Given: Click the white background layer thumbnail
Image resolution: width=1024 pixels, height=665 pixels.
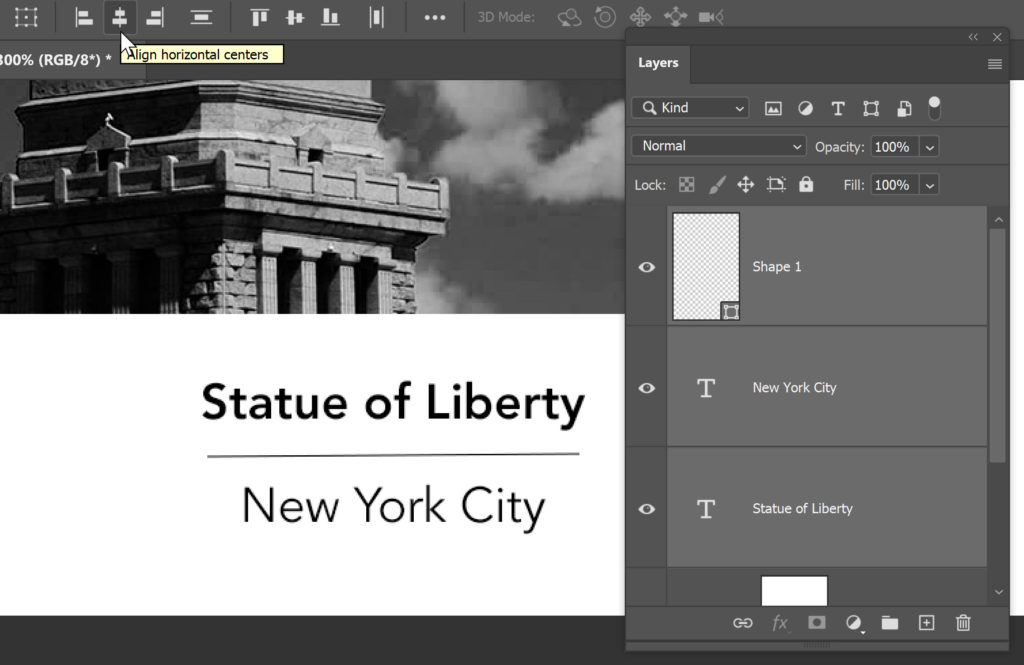Looking at the screenshot, I should click(x=794, y=591).
